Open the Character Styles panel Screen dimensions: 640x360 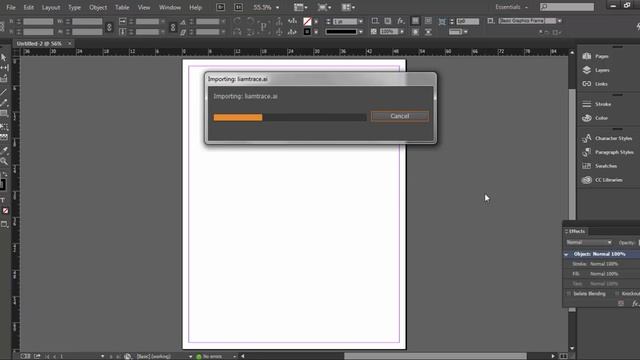(x=608, y=138)
